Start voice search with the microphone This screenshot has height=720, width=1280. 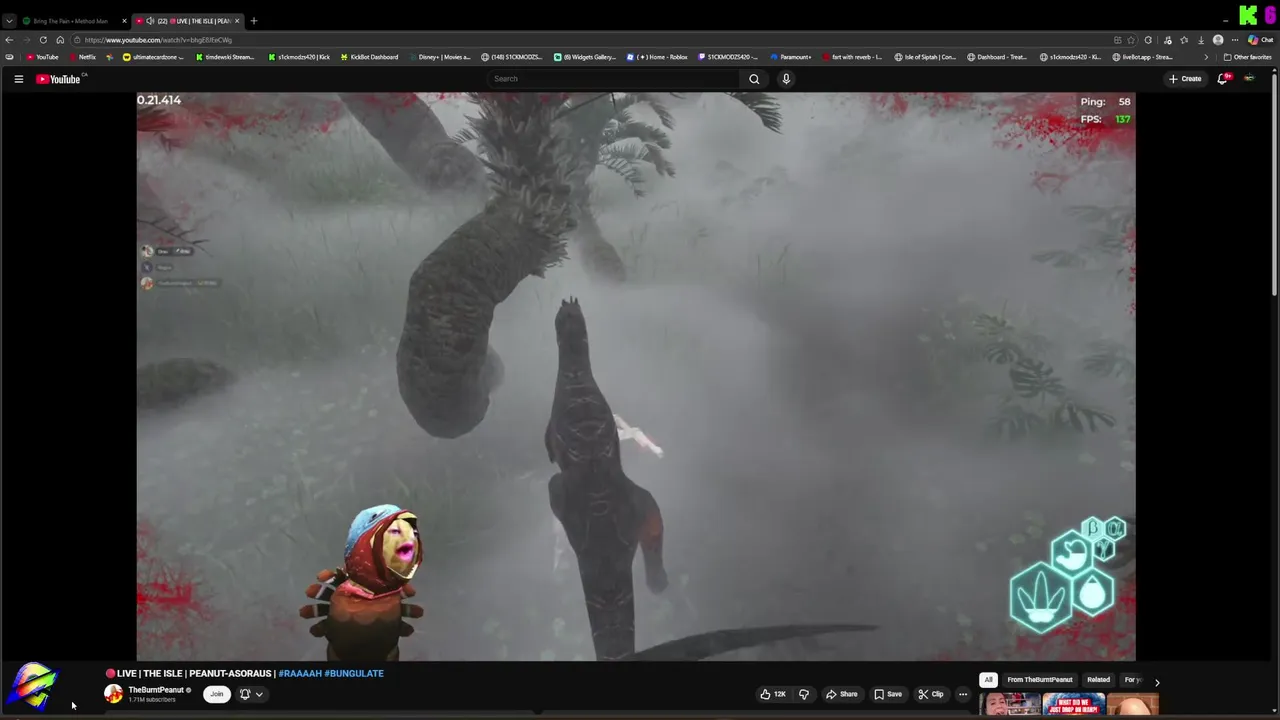click(786, 79)
